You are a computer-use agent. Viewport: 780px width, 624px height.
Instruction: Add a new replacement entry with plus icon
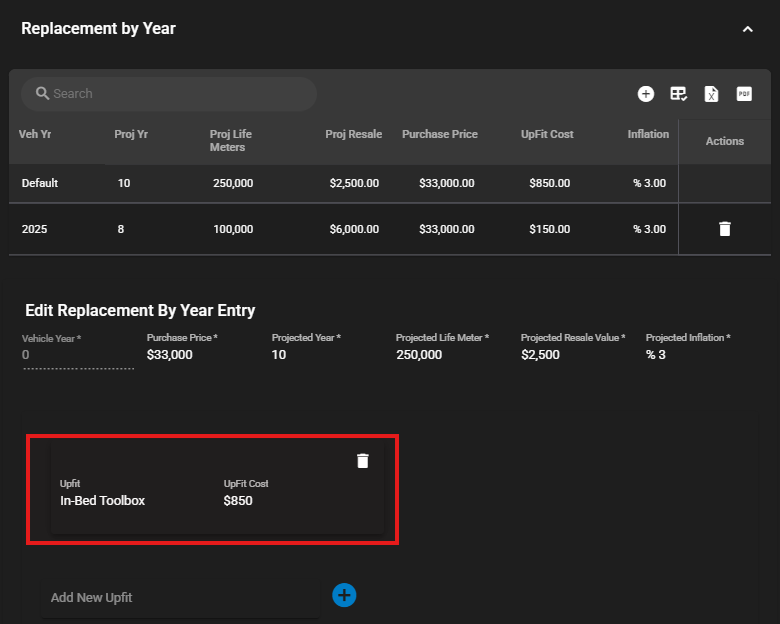pos(646,94)
